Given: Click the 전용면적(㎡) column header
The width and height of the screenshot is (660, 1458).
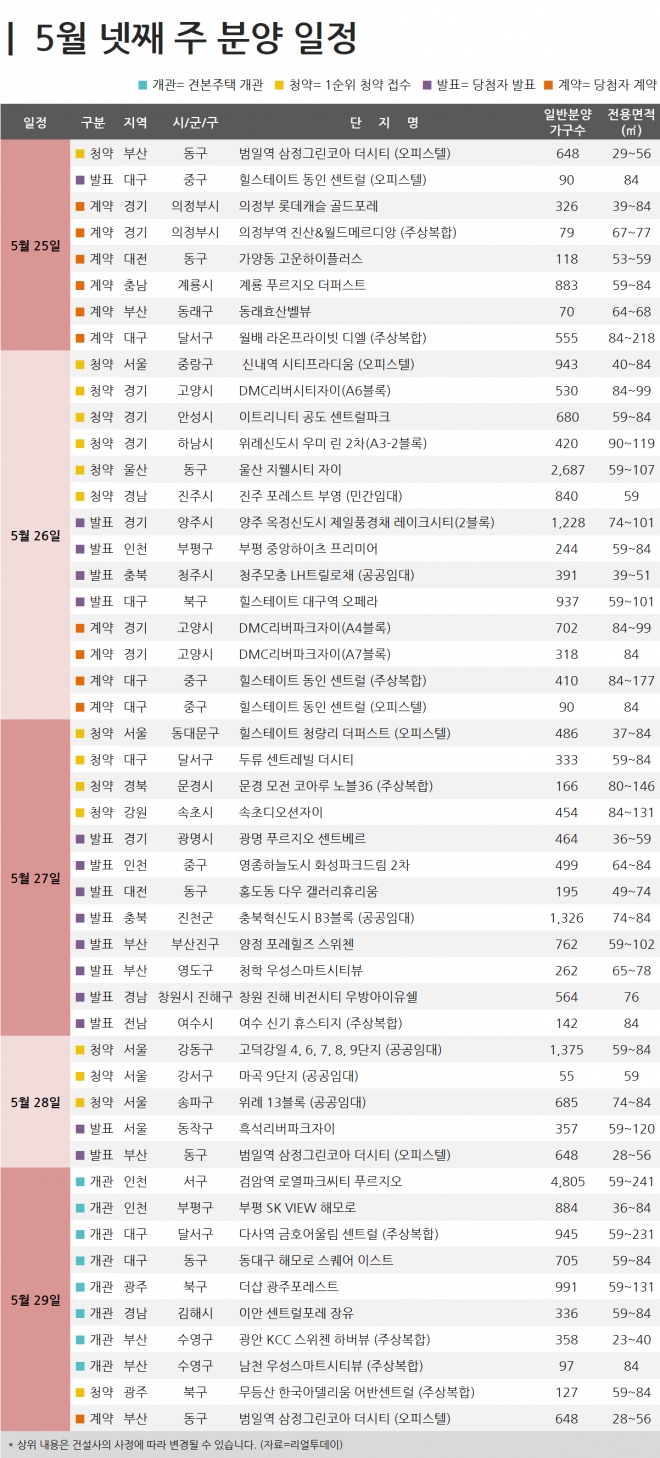Looking at the screenshot, I should (631, 122).
